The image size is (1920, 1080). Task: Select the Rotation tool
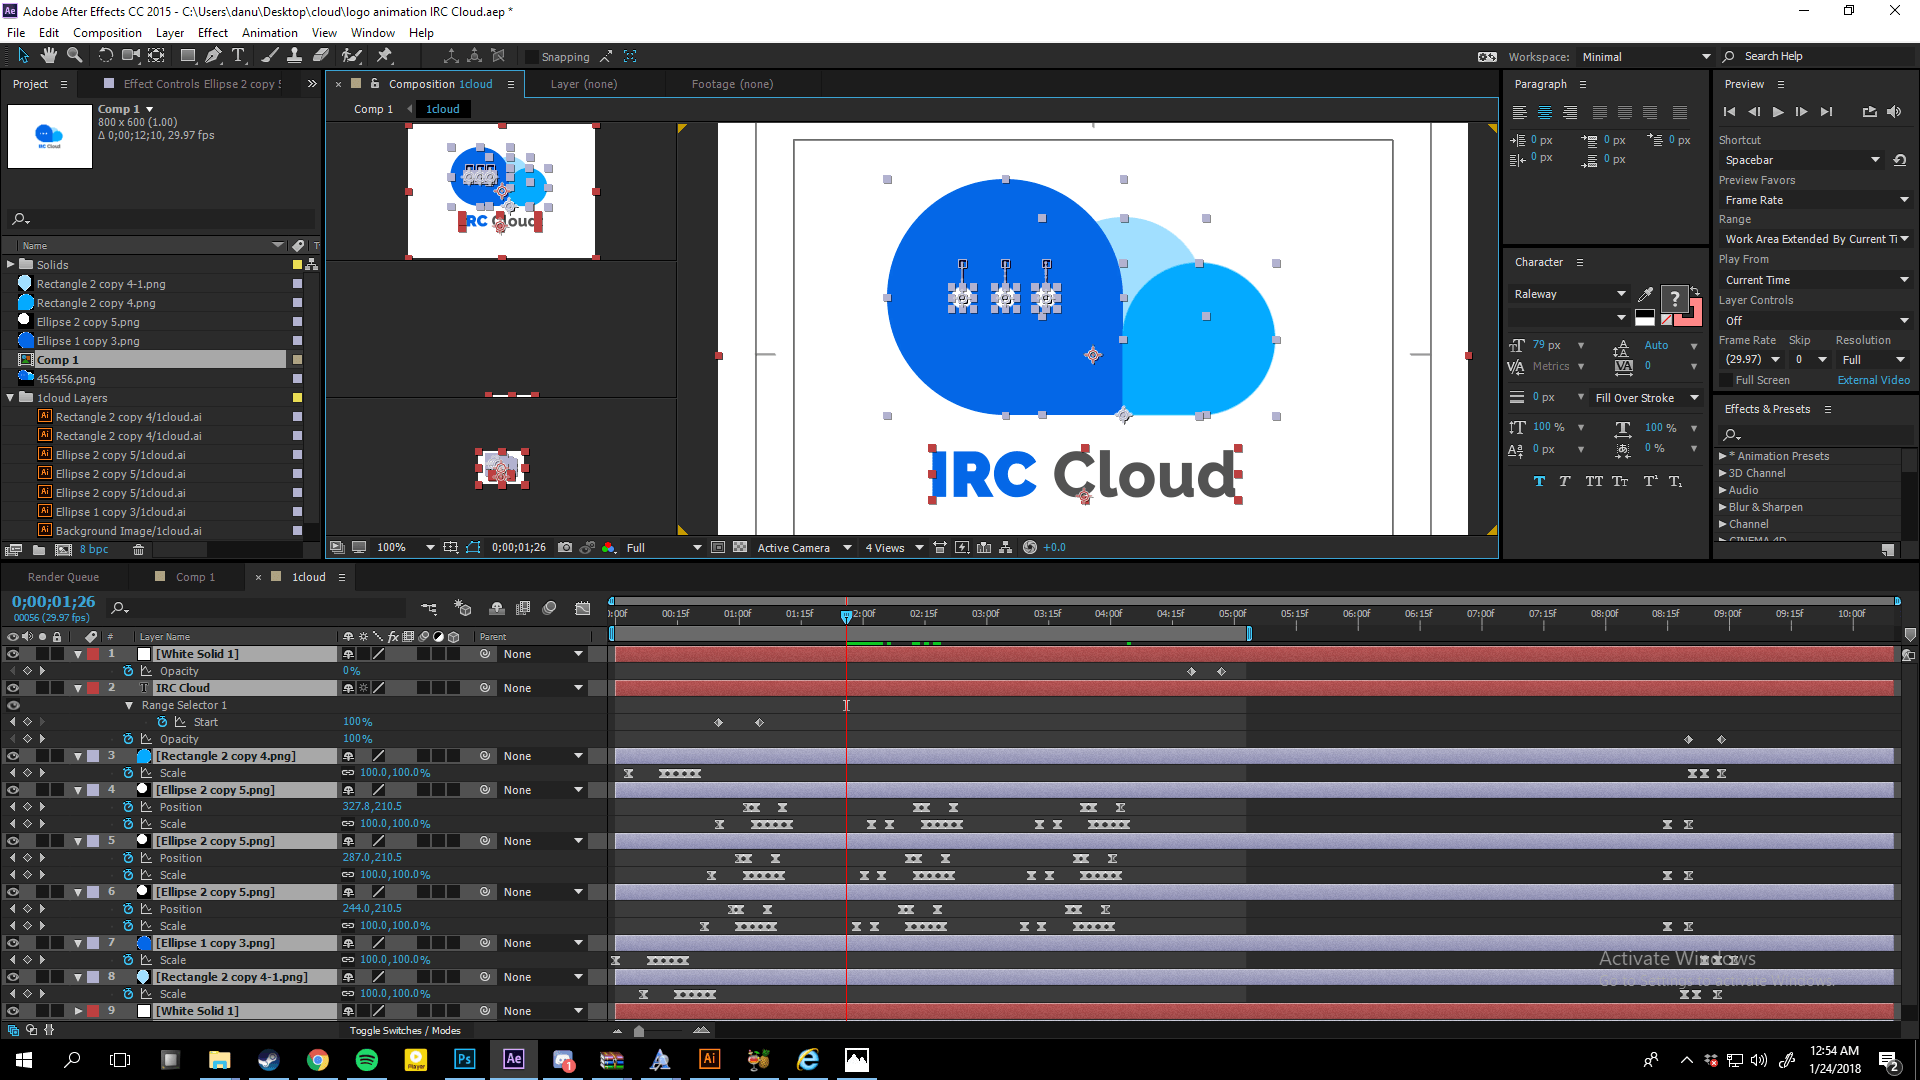pos(105,56)
